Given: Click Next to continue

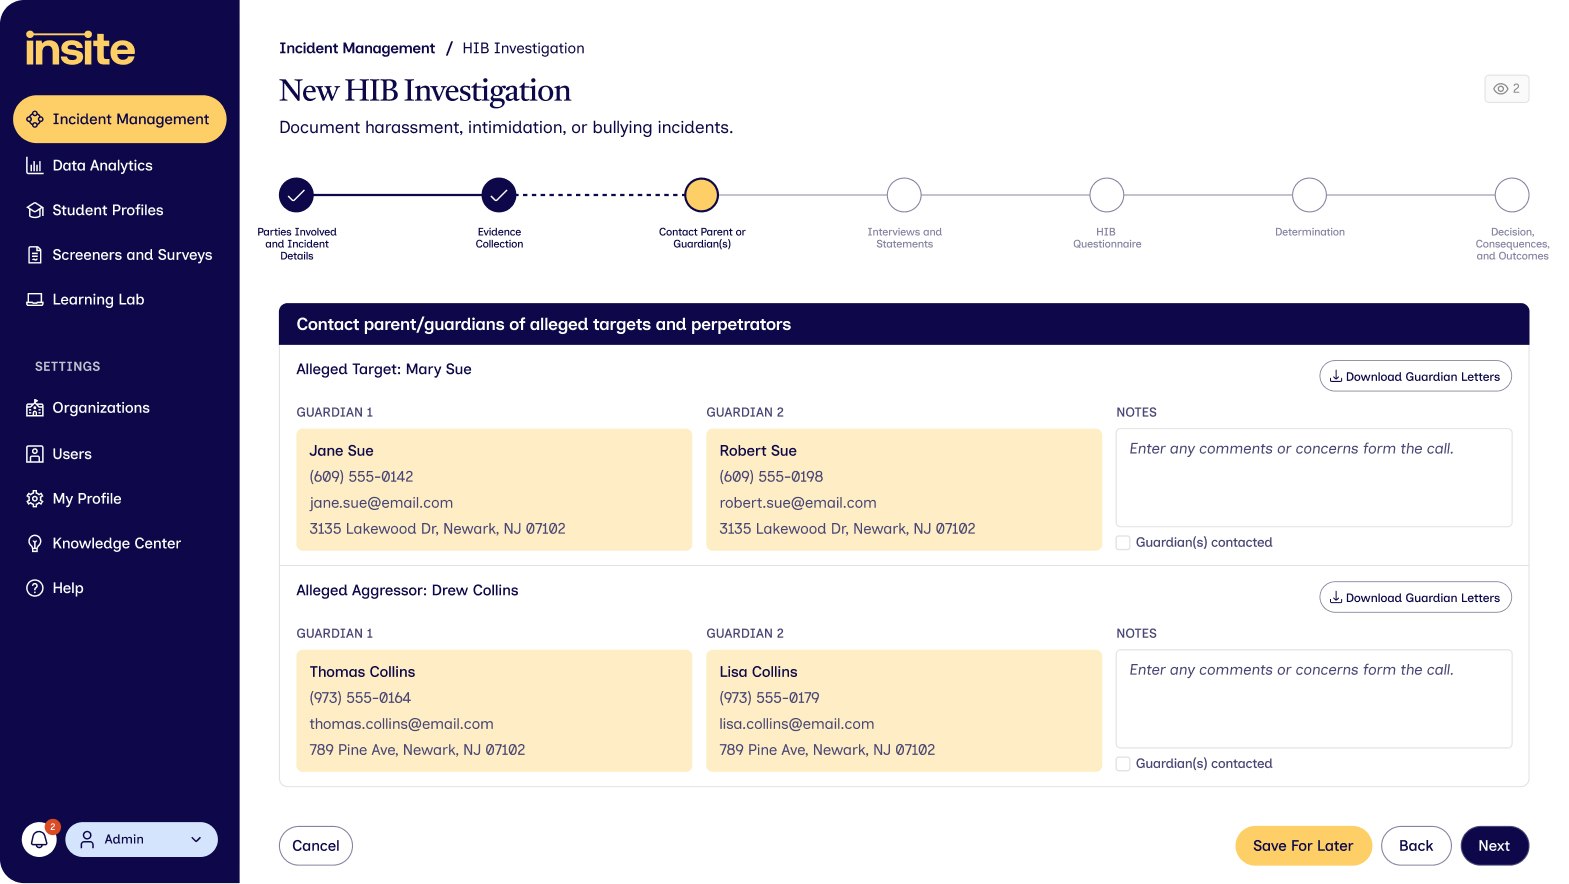Looking at the screenshot, I should pyautogui.click(x=1494, y=846).
